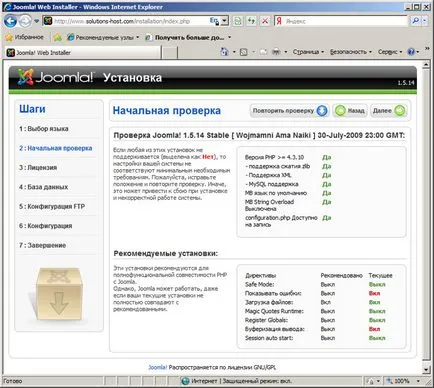Click the add to favorites bar star icon

click(x=58, y=38)
